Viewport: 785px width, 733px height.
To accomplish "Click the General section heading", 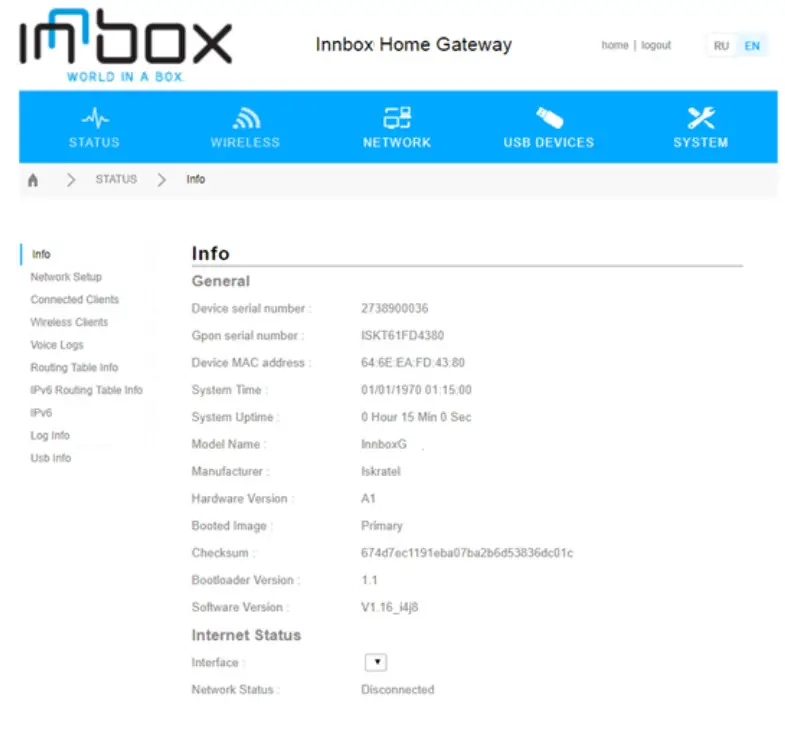I will [x=221, y=281].
